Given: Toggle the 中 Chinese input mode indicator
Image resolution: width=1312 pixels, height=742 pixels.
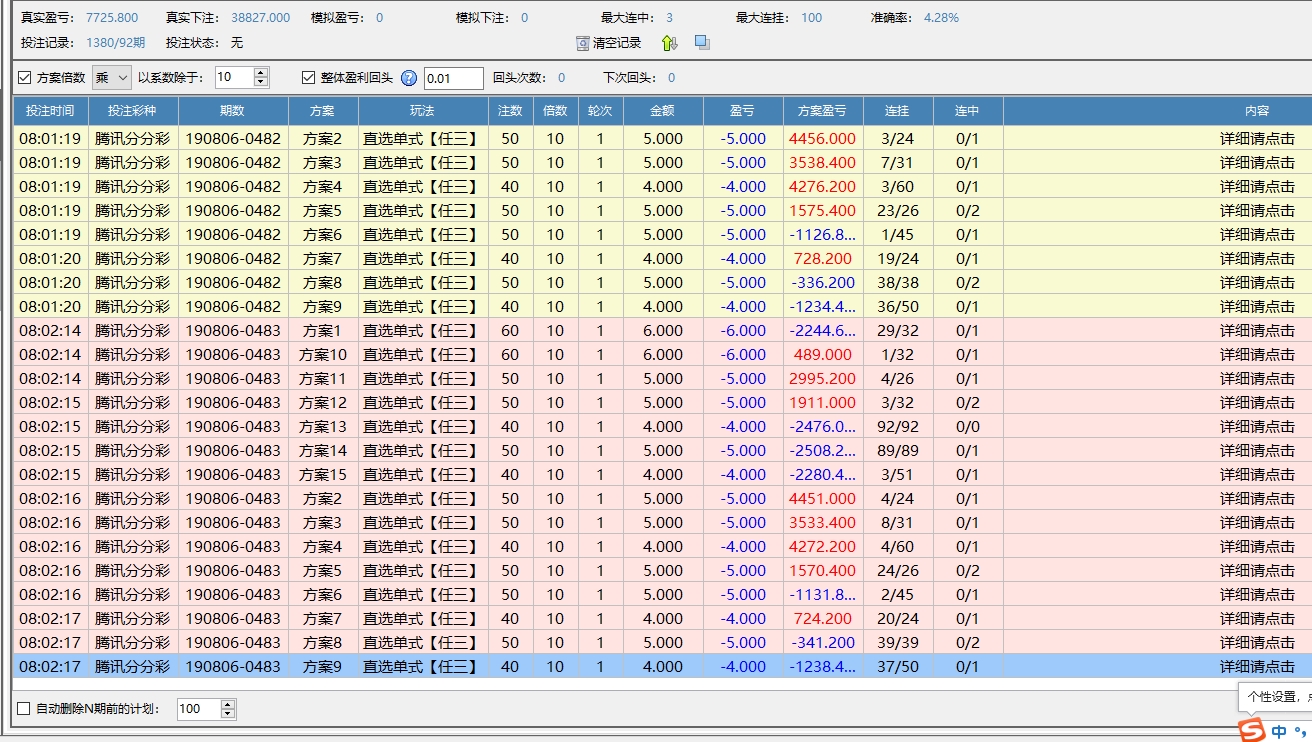Looking at the screenshot, I should 1279,731.
